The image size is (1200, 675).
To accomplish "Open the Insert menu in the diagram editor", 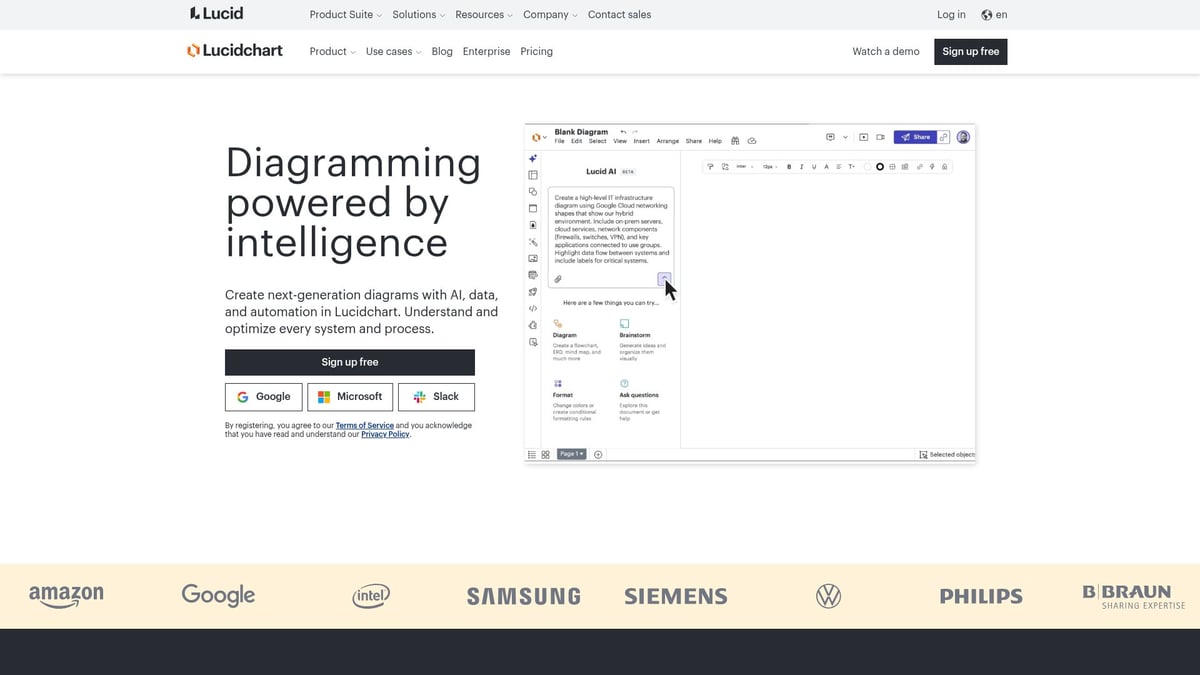I will click(641, 141).
